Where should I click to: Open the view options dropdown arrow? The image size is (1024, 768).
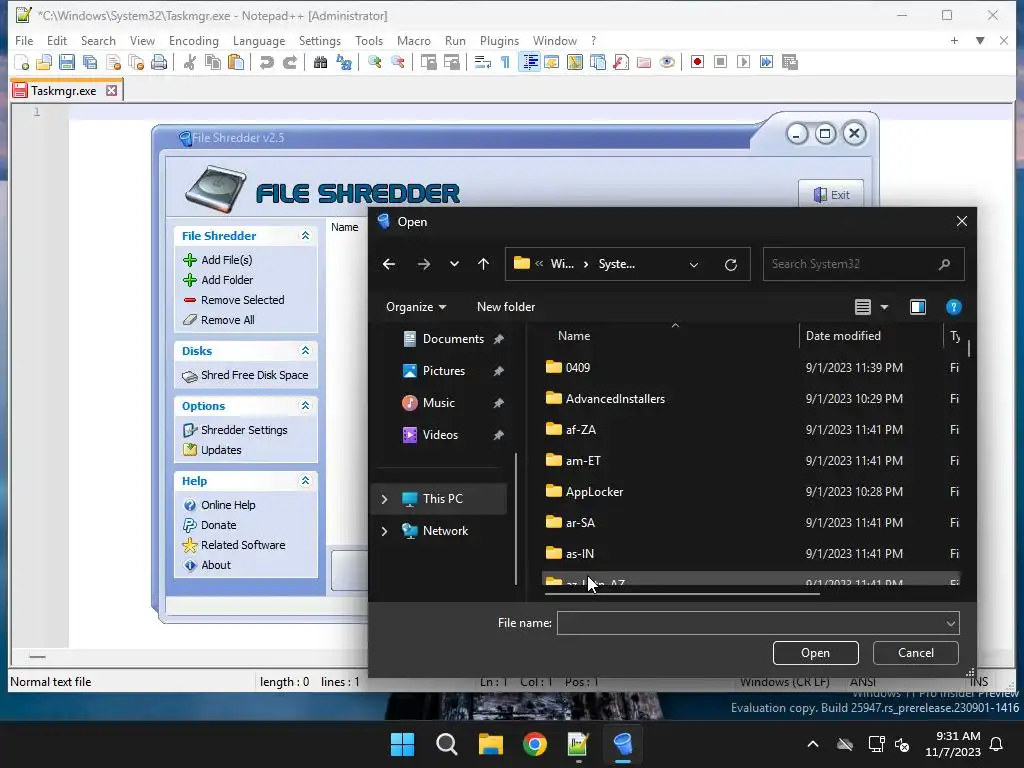(884, 307)
